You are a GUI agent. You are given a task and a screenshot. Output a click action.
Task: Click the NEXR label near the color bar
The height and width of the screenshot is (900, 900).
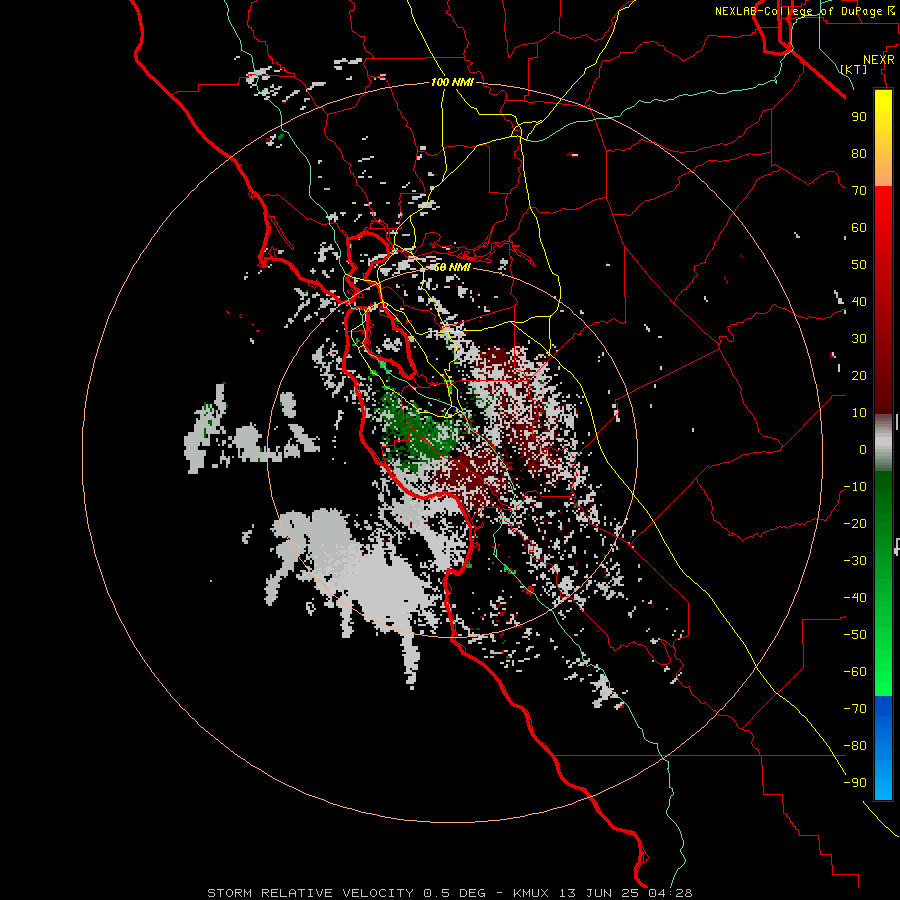(879, 60)
